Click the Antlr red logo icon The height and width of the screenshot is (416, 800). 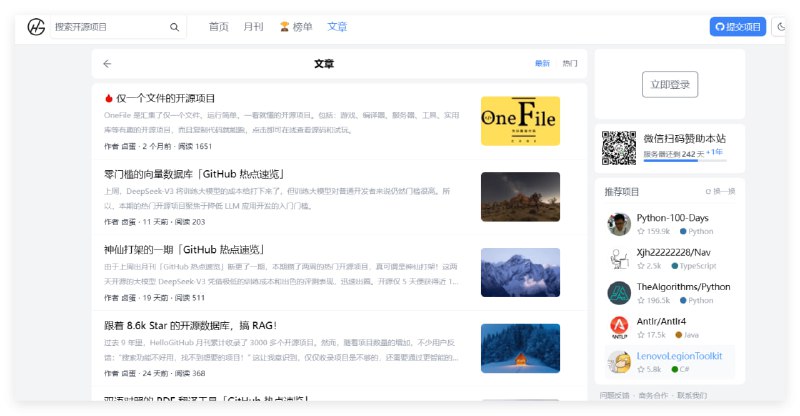619,328
